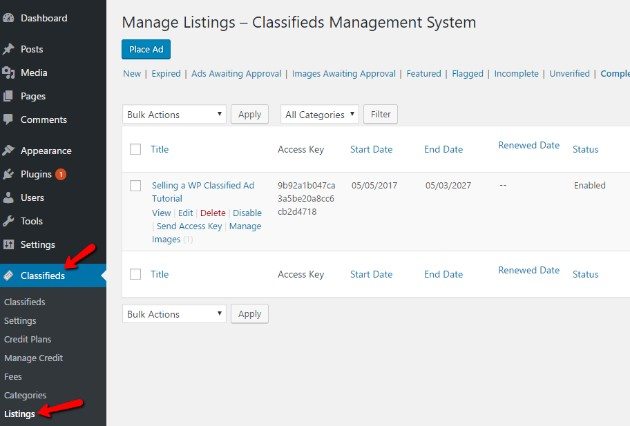The height and width of the screenshot is (426, 630).
Task: Click the Tools wrench icon
Action: tap(8, 221)
